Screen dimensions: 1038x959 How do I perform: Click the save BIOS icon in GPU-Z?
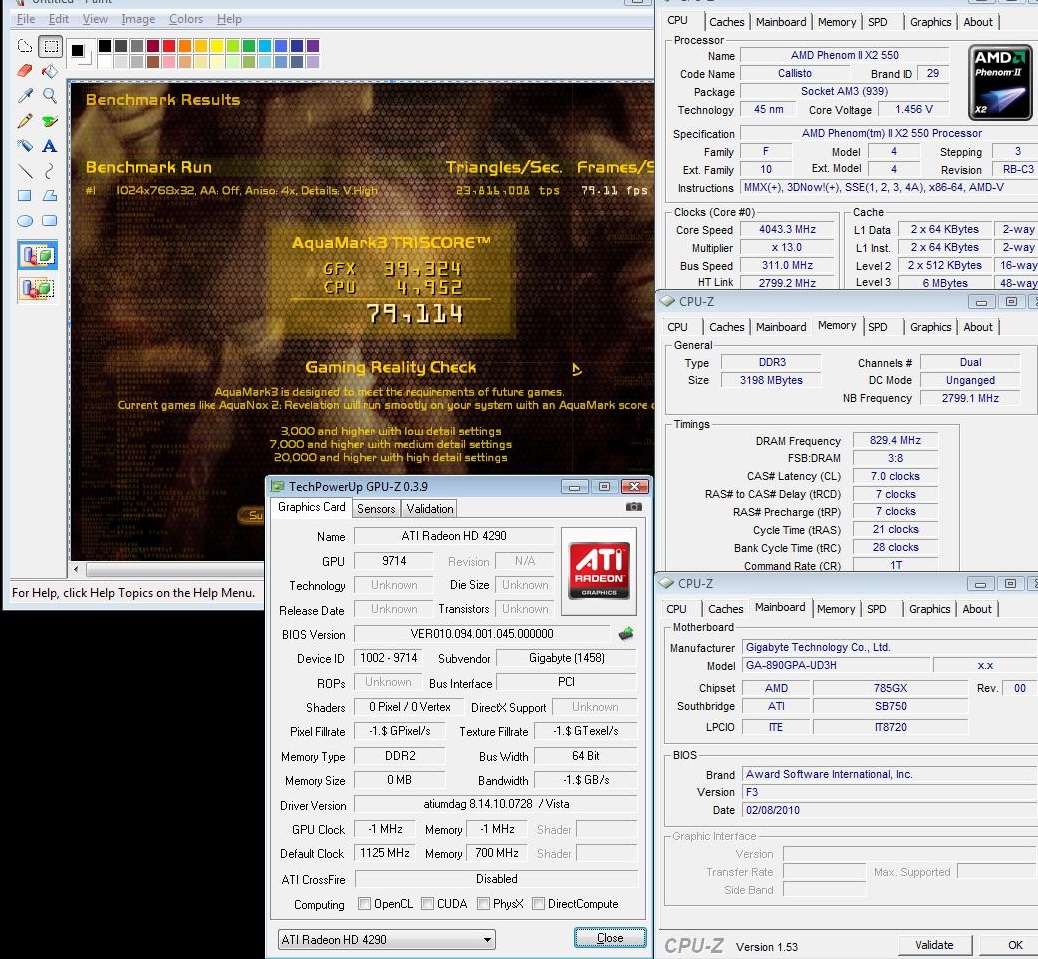[626, 633]
